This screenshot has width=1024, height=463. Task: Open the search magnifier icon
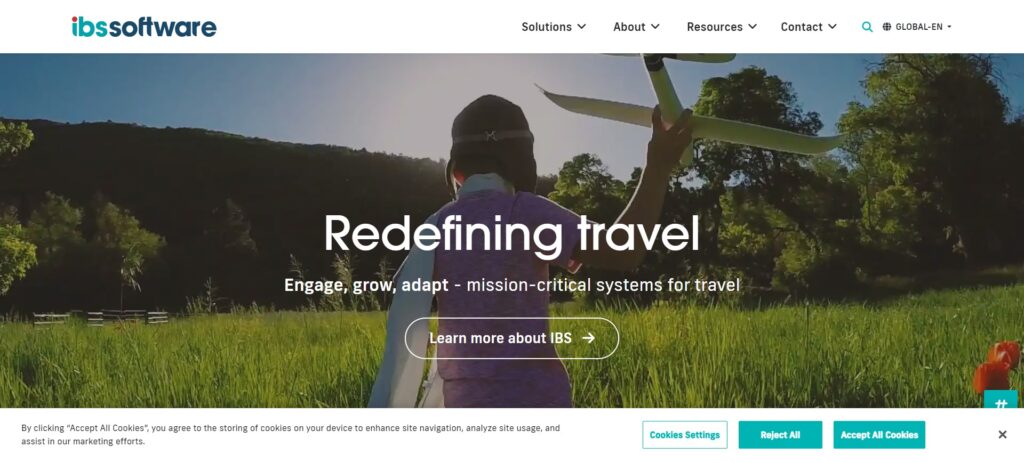867,27
